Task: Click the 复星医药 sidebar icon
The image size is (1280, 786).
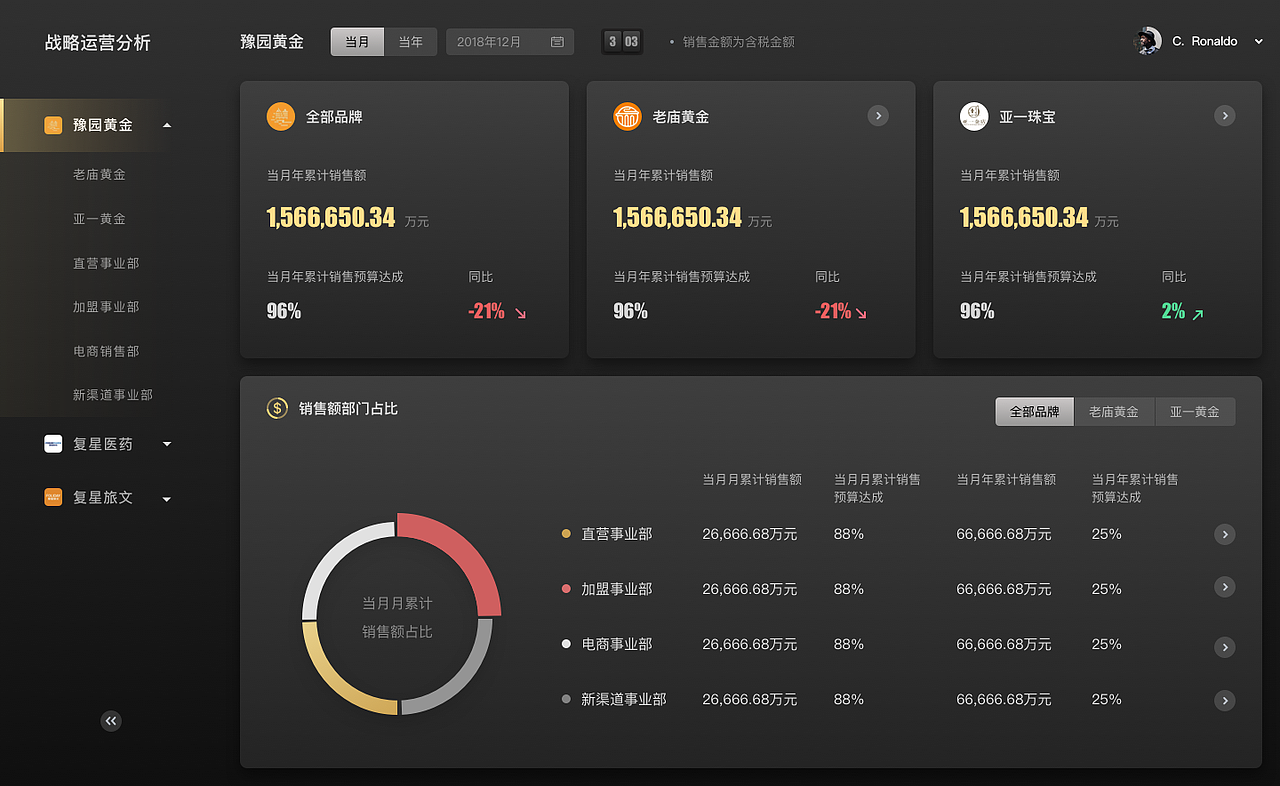Action: tap(52, 444)
